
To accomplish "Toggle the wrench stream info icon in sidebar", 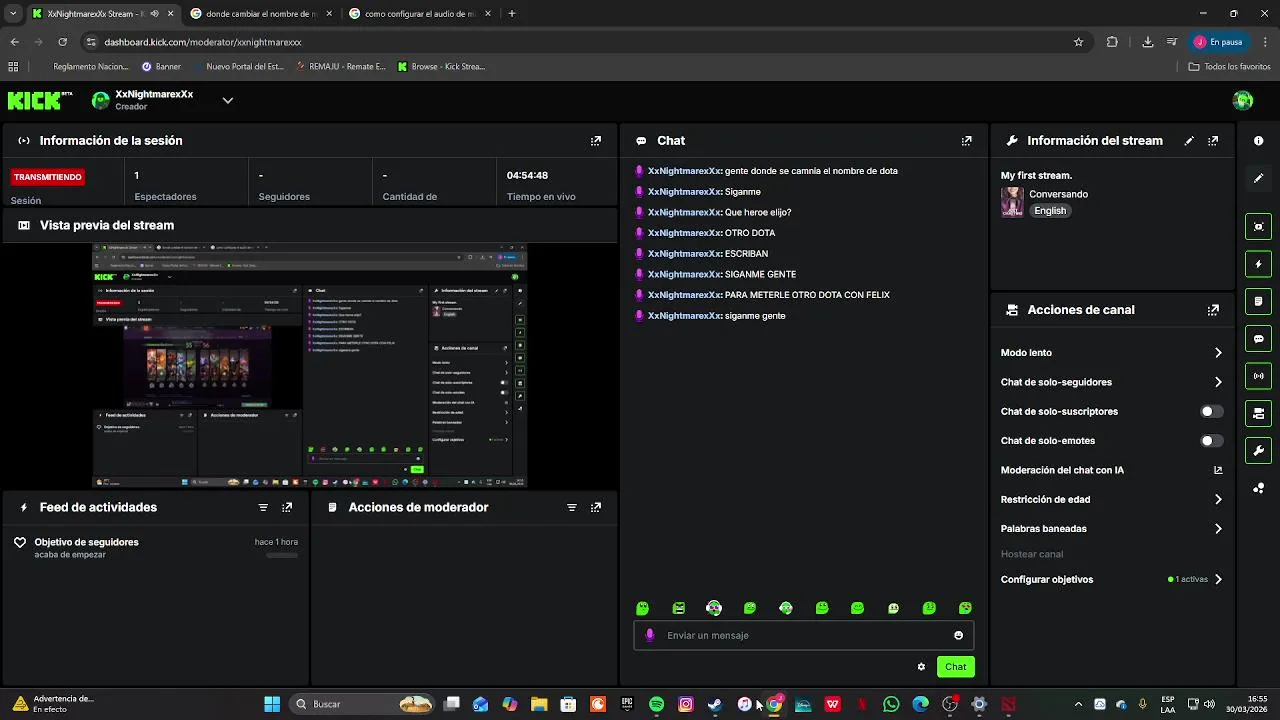I will click(x=1258, y=451).
